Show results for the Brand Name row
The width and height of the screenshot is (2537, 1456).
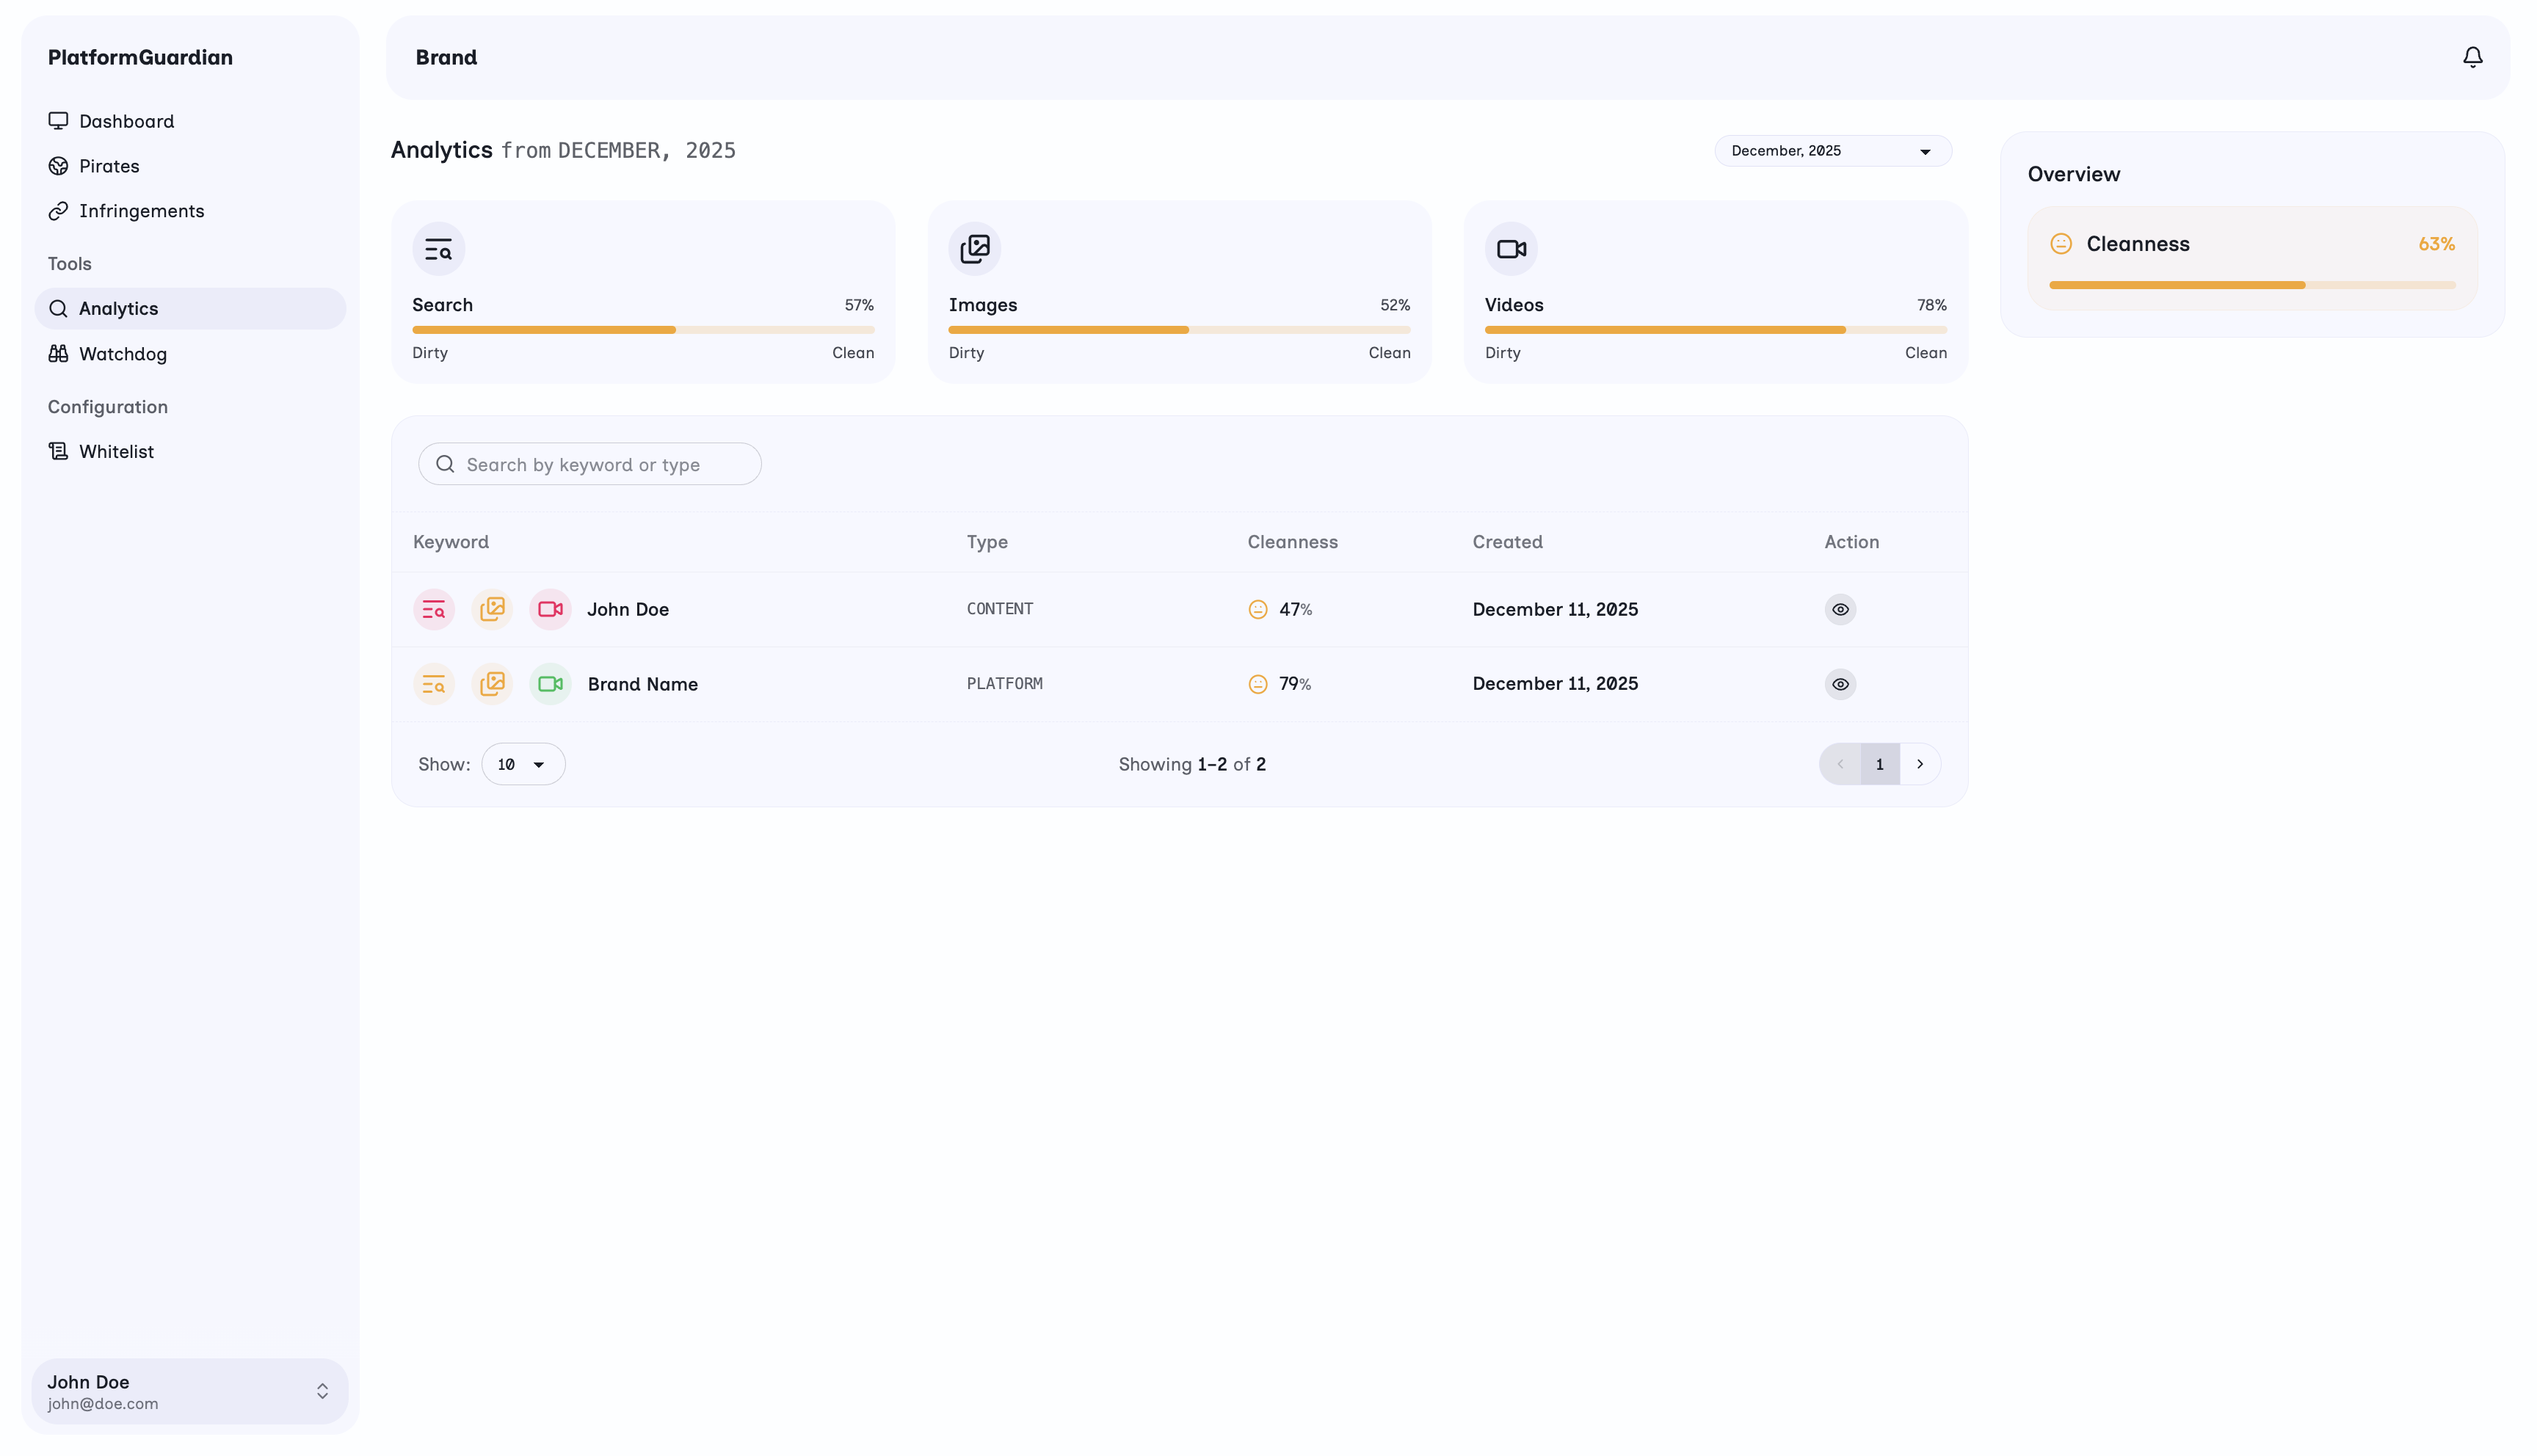pos(1841,684)
